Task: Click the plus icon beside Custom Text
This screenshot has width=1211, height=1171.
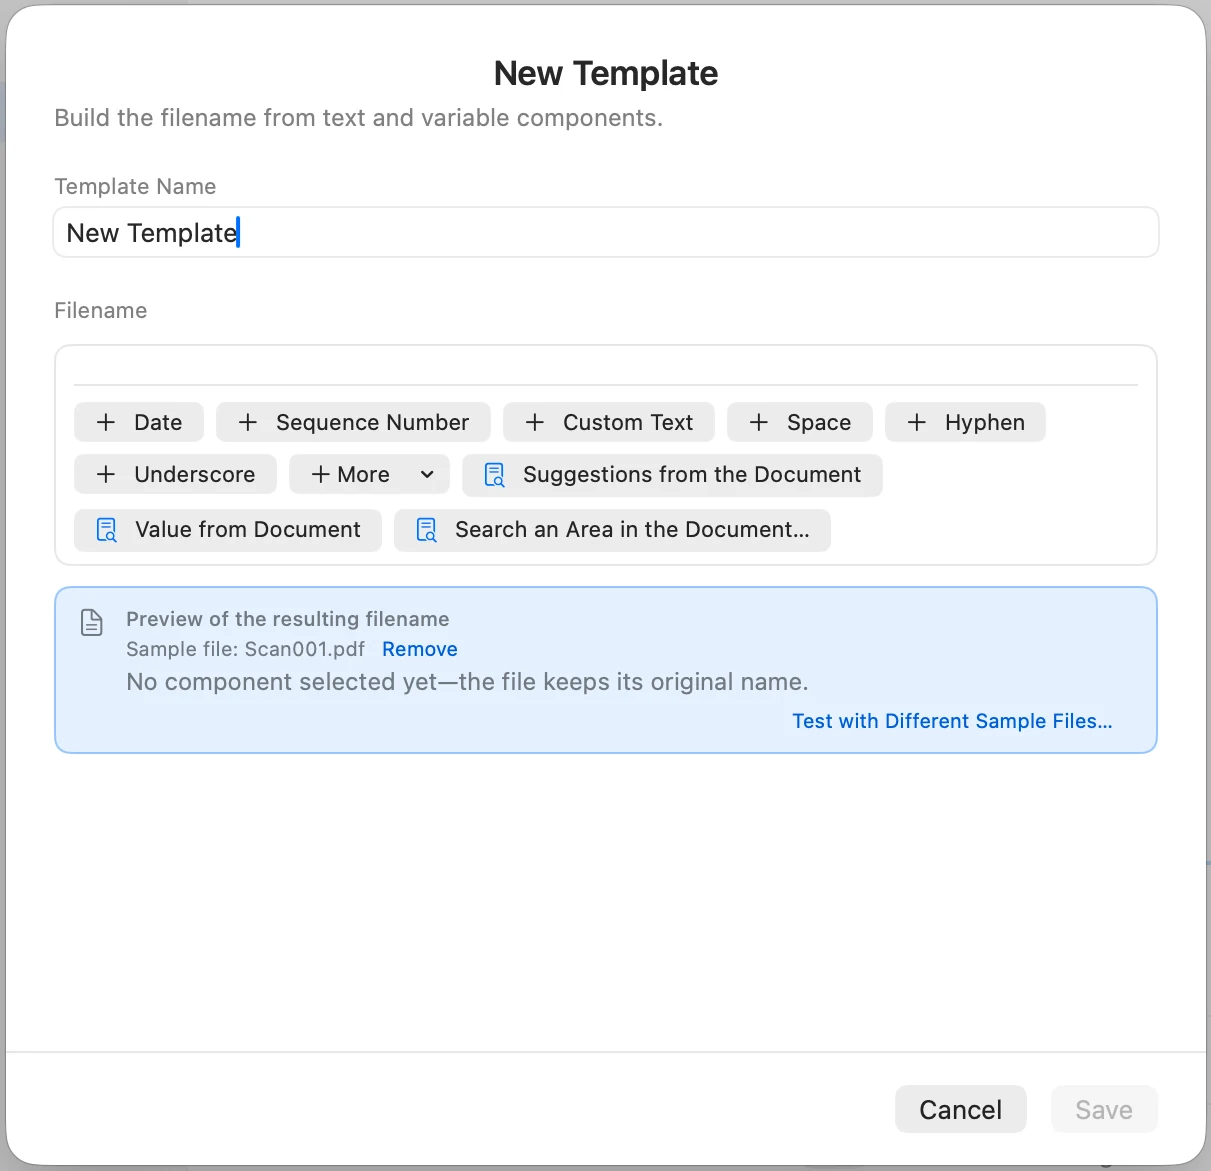Action: (535, 422)
